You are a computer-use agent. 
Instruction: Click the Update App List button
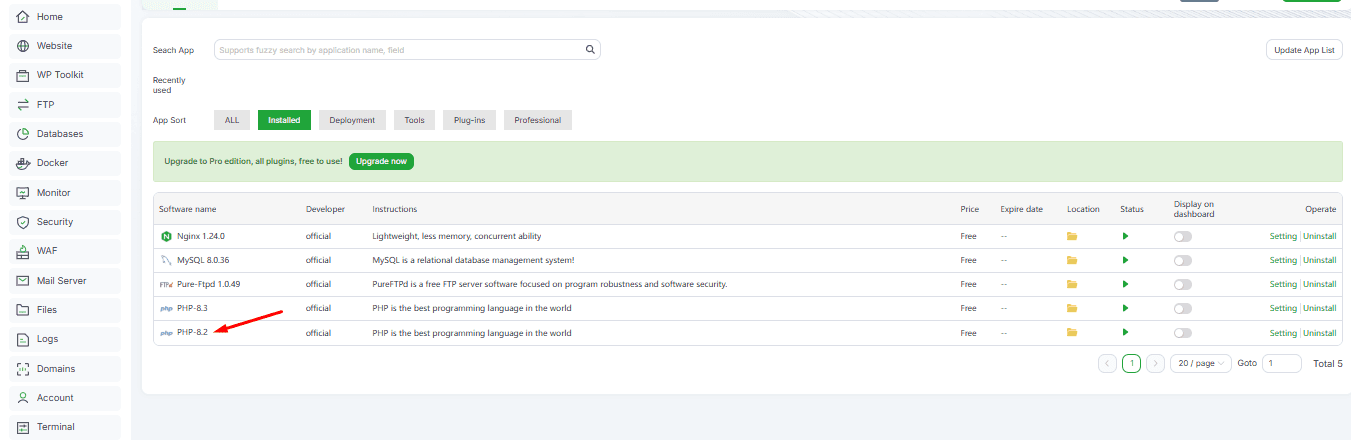[x=1304, y=50]
